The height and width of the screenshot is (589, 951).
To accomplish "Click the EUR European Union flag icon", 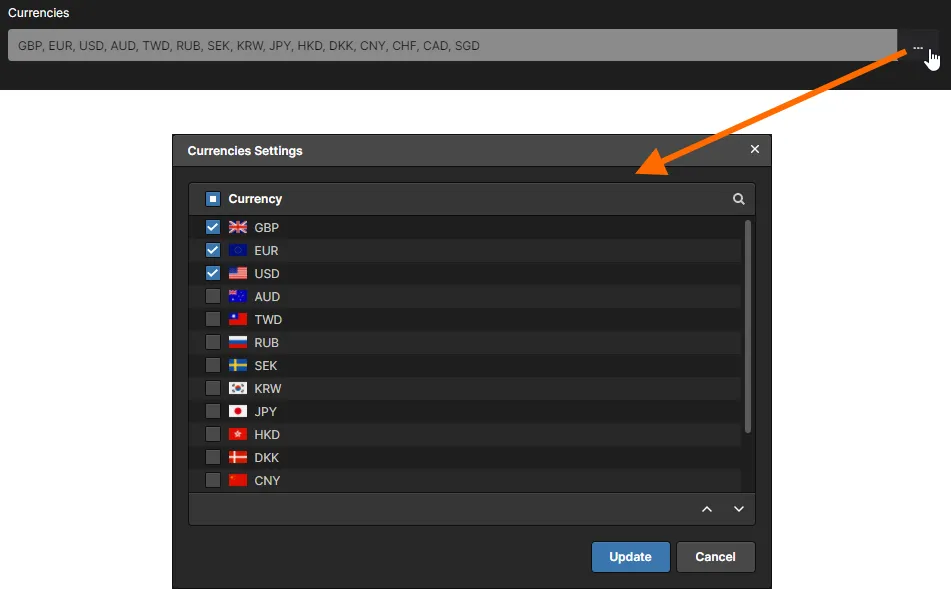I will [238, 251].
